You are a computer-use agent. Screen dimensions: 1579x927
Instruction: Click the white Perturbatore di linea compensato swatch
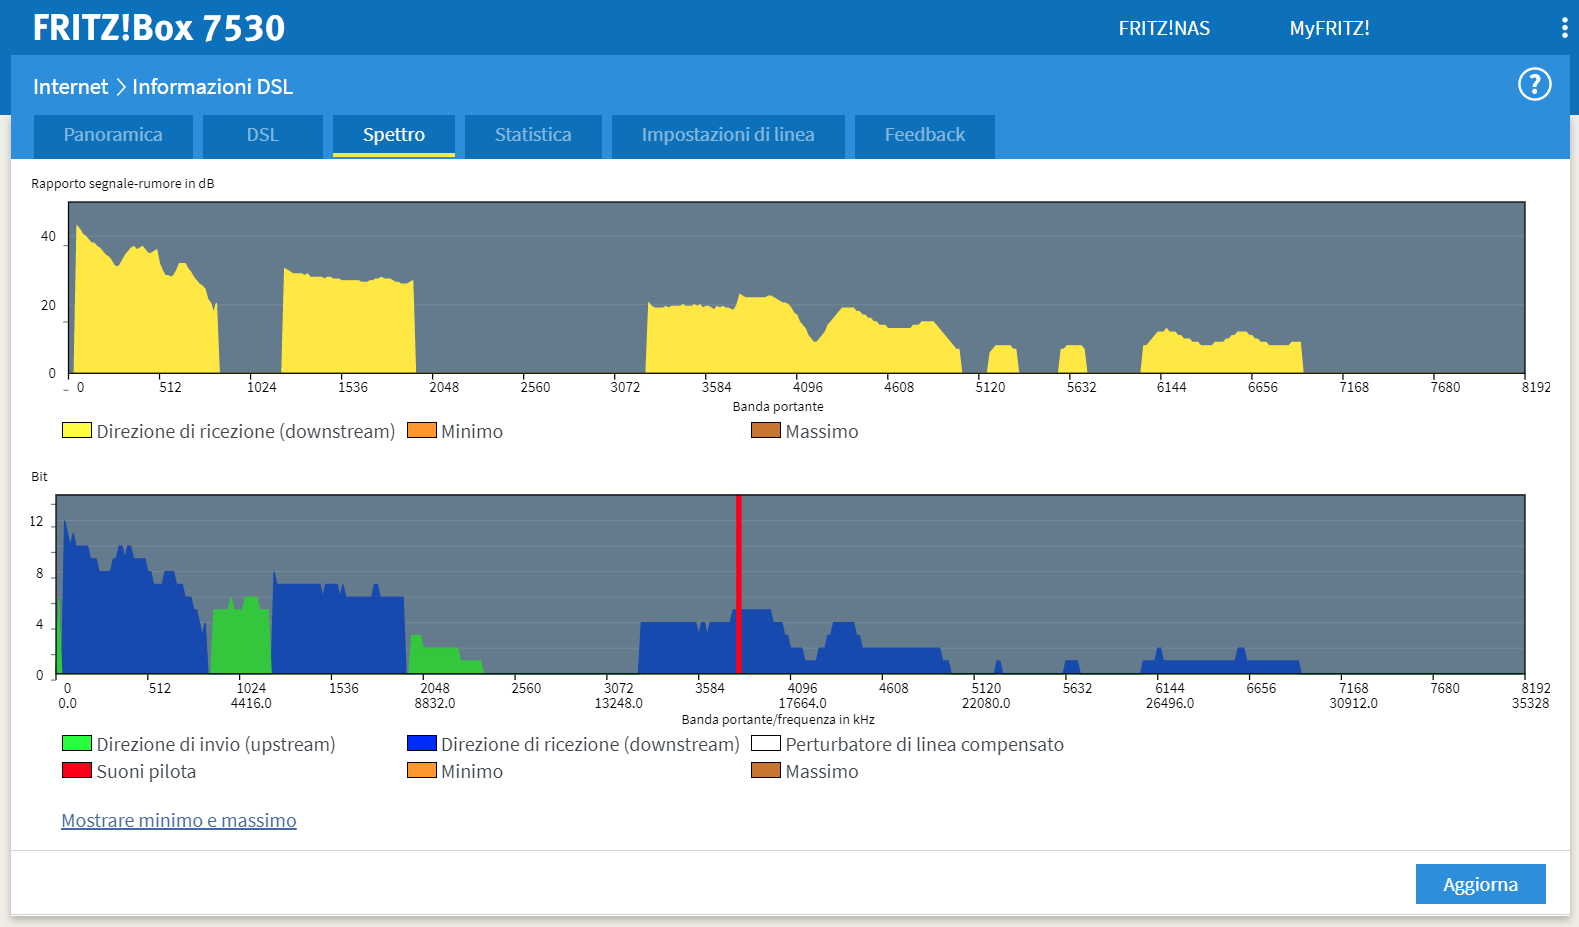766,743
